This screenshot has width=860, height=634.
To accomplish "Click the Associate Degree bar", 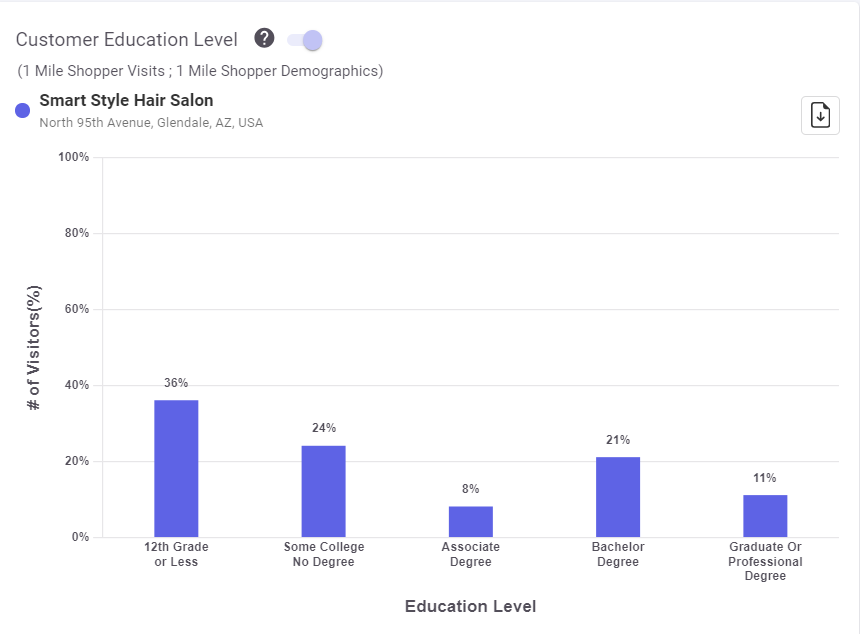I will (x=470, y=521).
